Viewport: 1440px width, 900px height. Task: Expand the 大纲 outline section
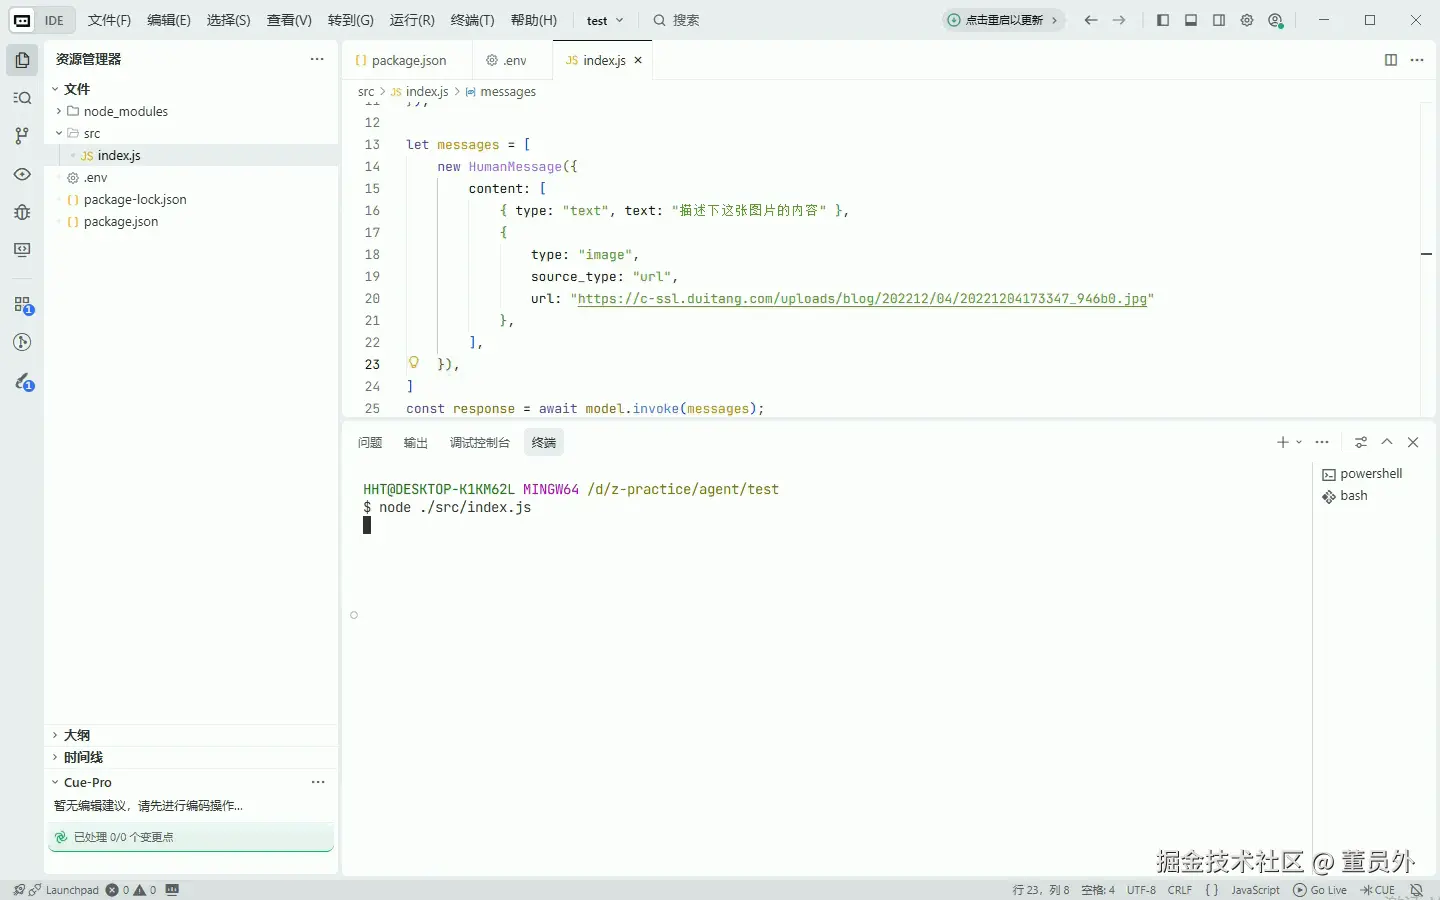(77, 735)
